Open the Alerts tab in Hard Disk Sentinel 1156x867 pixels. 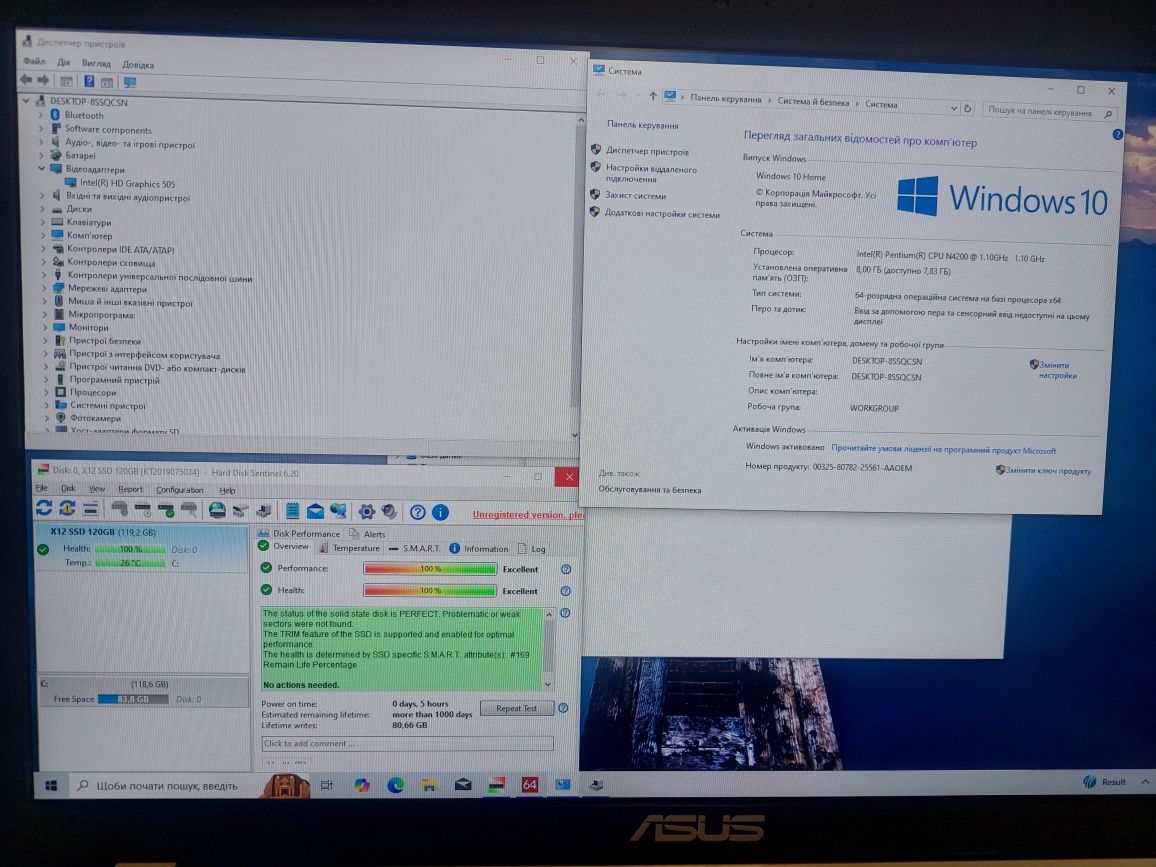pos(368,534)
